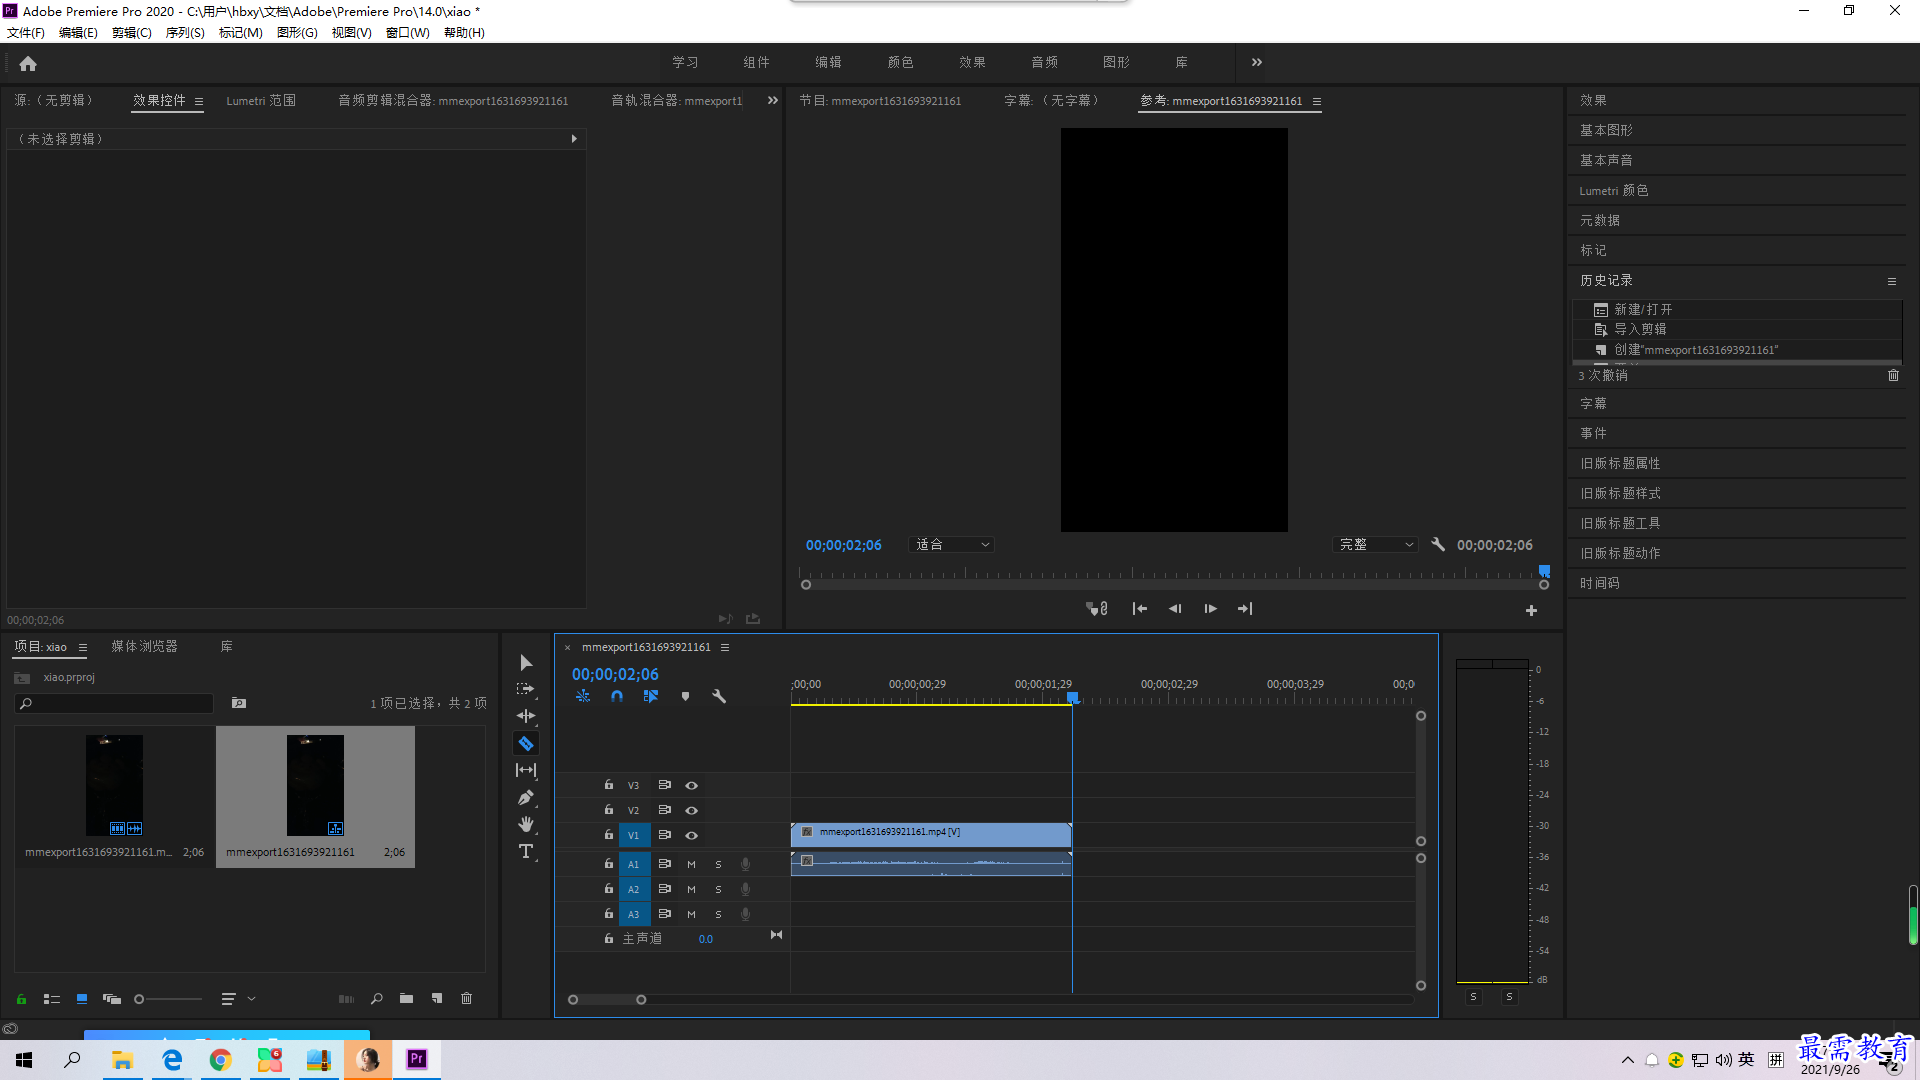Image resolution: width=1920 pixels, height=1080 pixels.
Task: Open the Lumetri 颜色 panel
Action: click(1614, 191)
